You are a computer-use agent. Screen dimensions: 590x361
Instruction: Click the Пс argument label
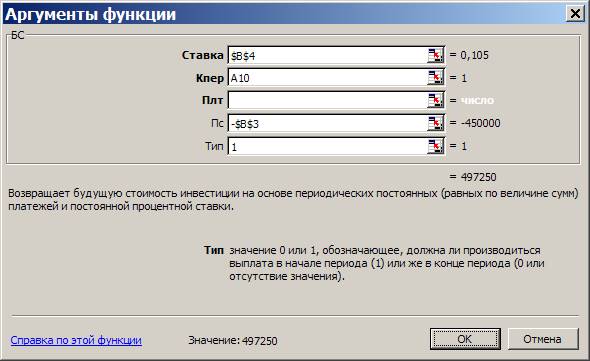(217, 123)
